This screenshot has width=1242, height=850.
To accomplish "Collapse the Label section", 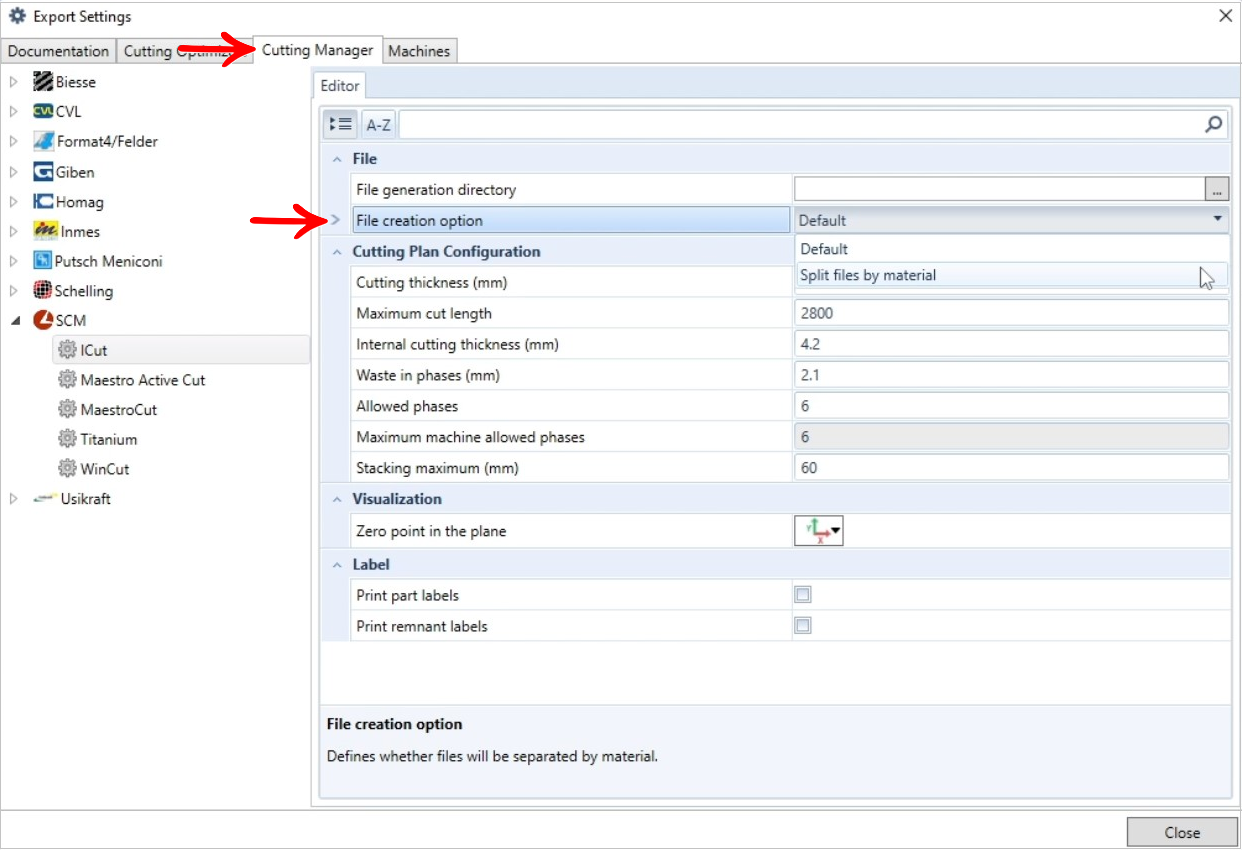I will tap(337, 565).
